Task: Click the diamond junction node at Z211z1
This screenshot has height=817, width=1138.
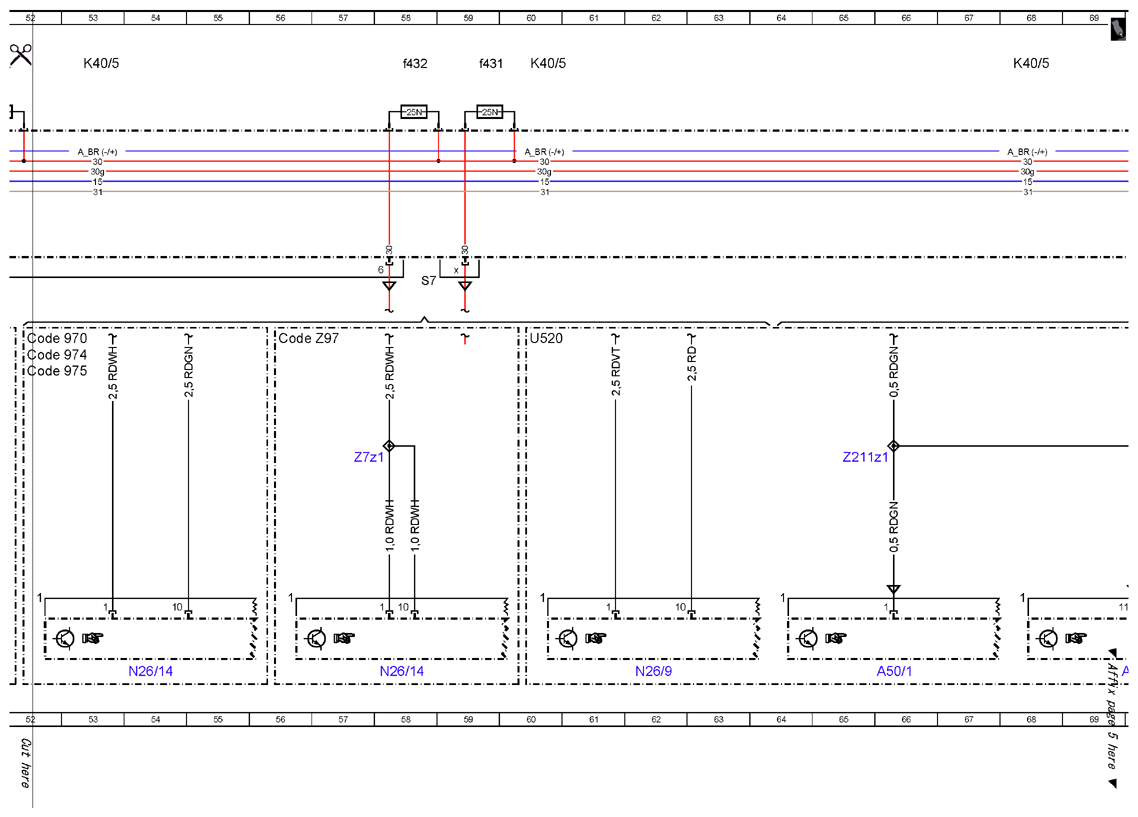Action: (x=893, y=446)
